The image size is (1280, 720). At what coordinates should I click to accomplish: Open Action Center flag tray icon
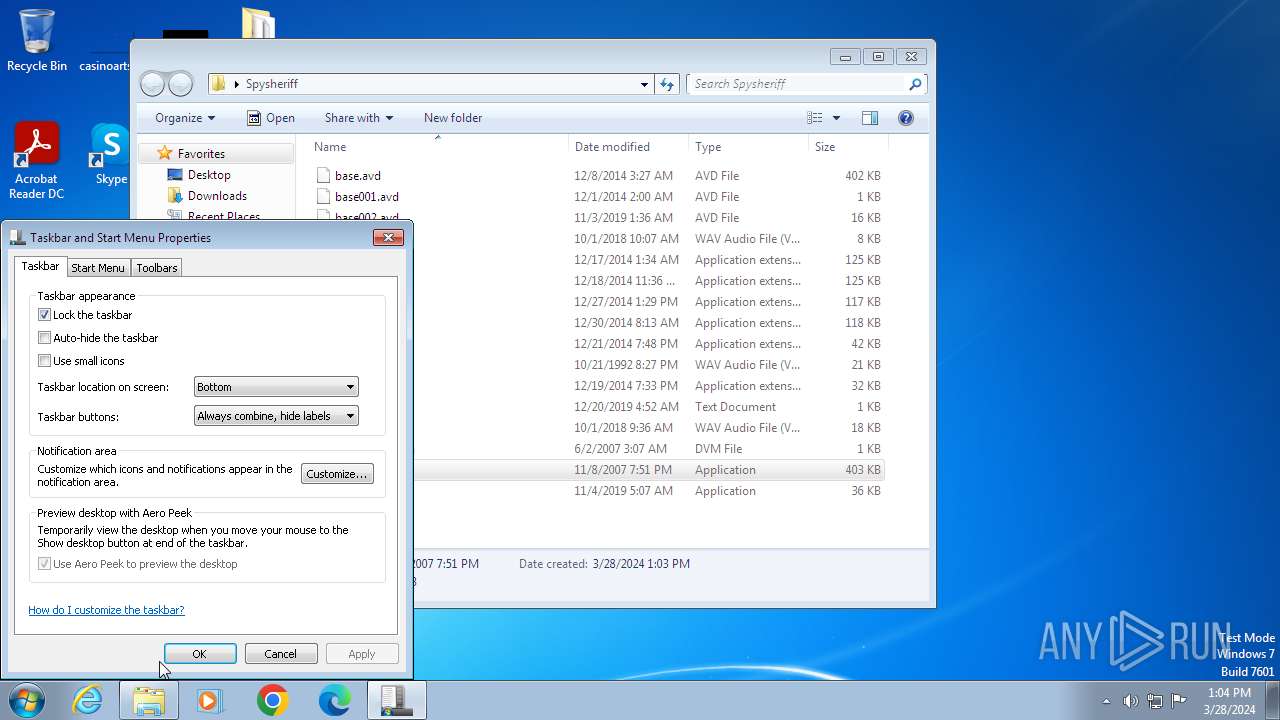(x=1179, y=701)
